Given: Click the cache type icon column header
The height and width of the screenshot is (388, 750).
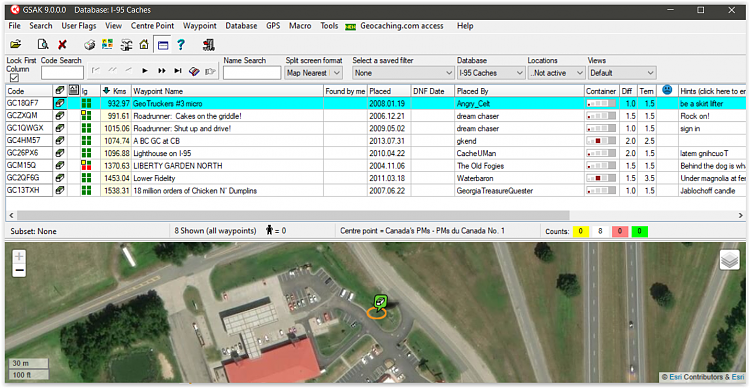Looking at the screenshot, I should pos(60,90).
